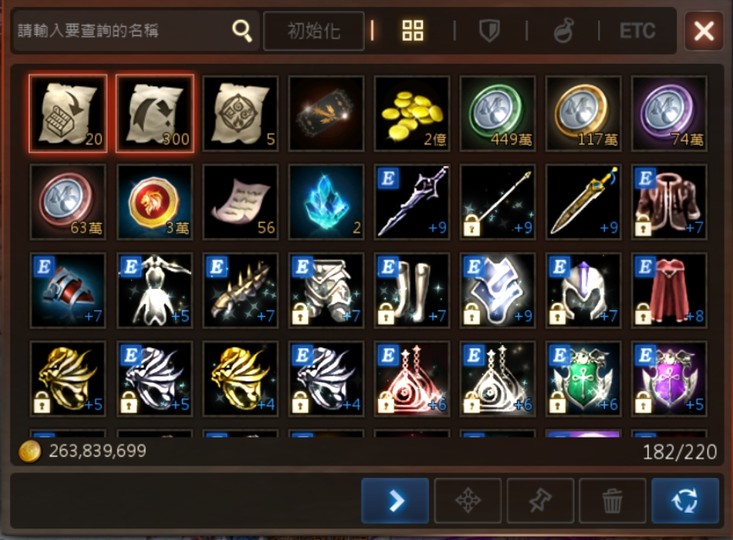Select the golden sword +9 item

[583, 202]
